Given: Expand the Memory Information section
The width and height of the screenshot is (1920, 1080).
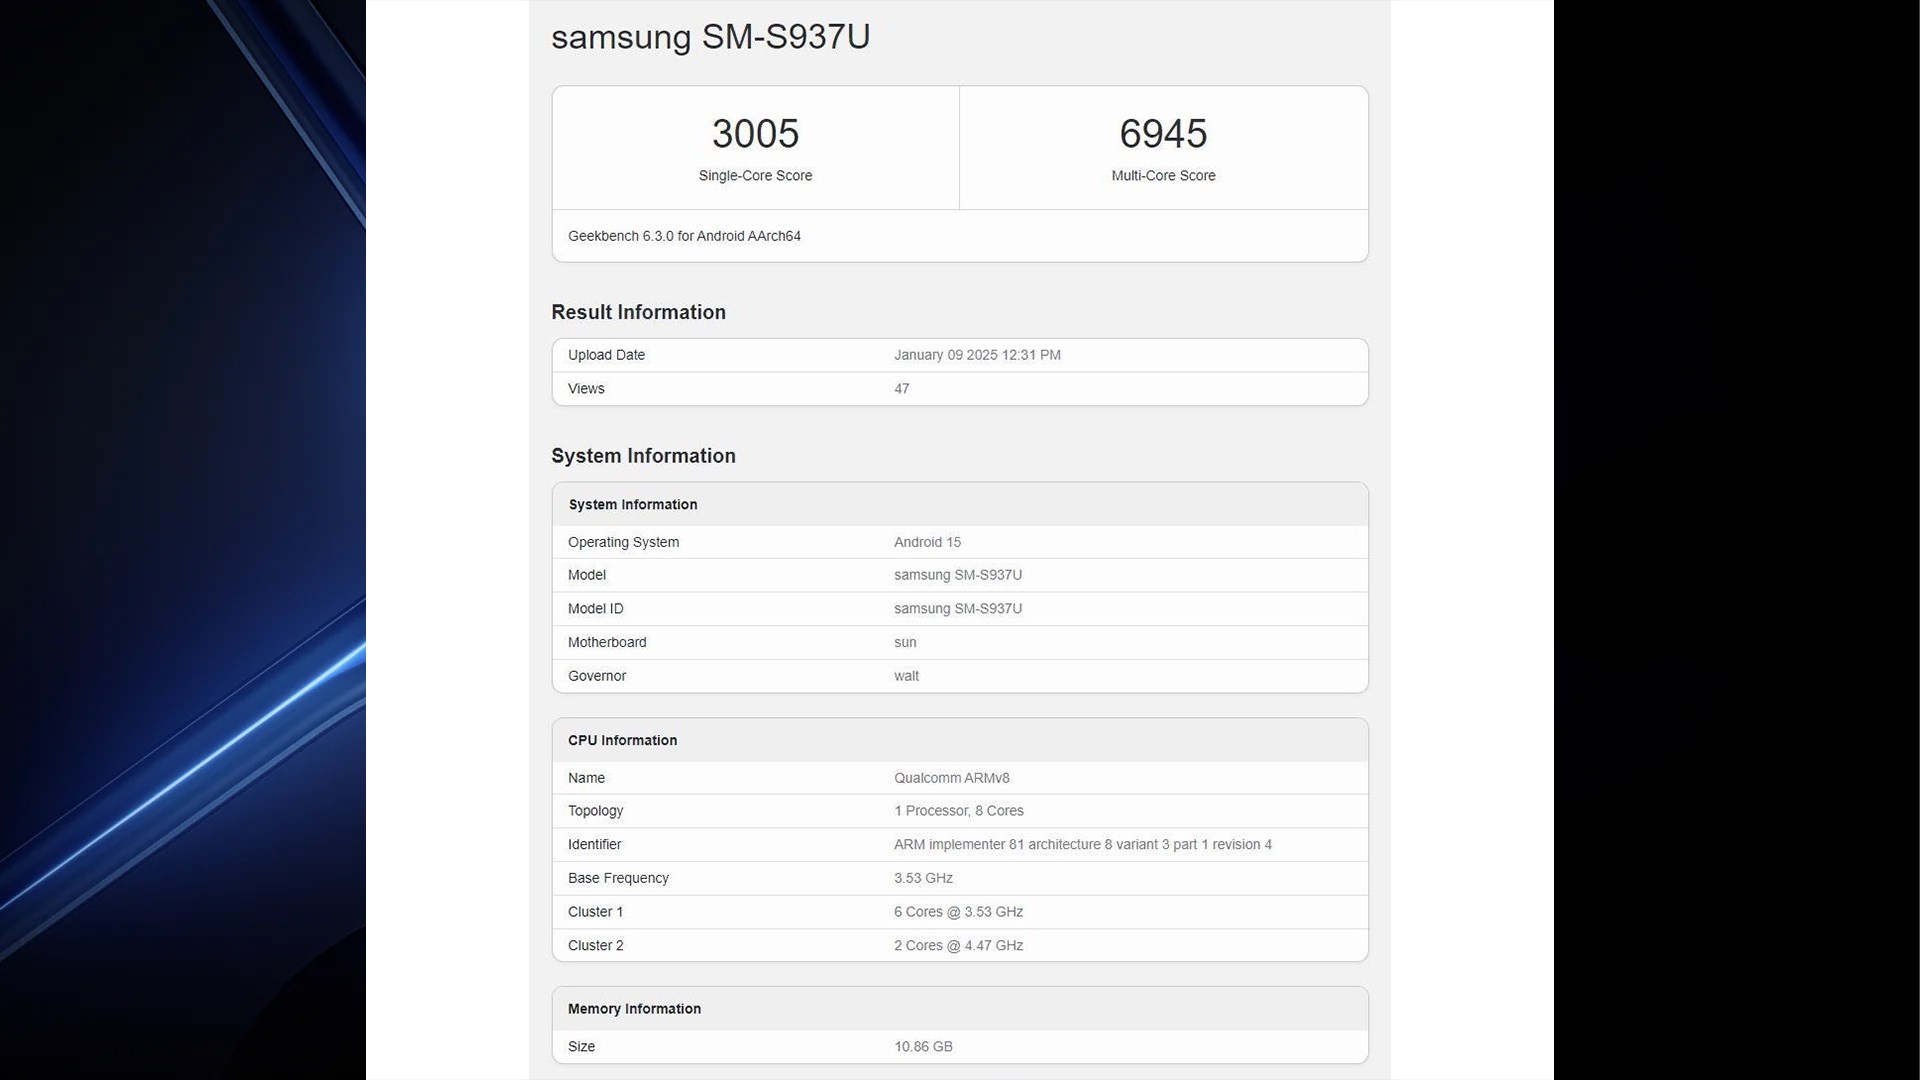Looking at the screenshot, I should tap(634, 1007).
